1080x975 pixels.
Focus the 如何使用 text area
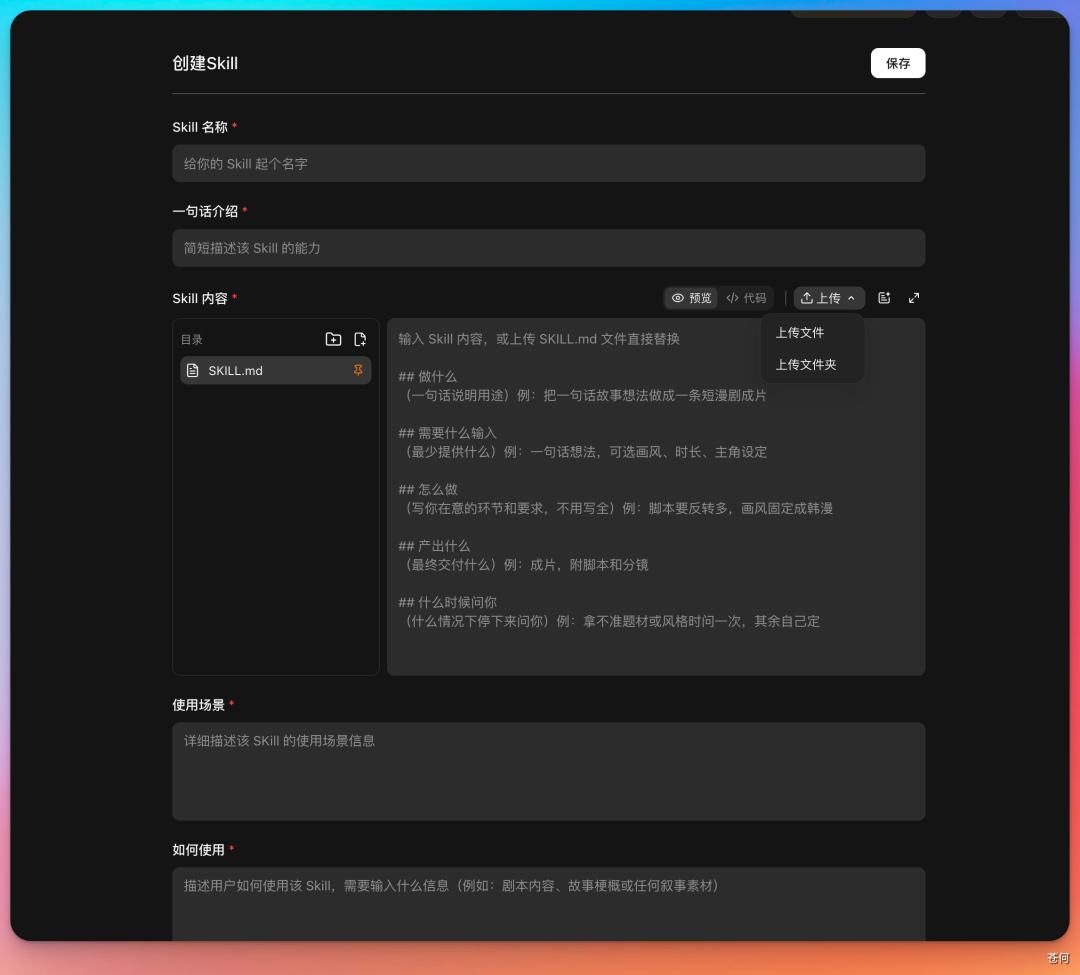(x=548, y=903)
